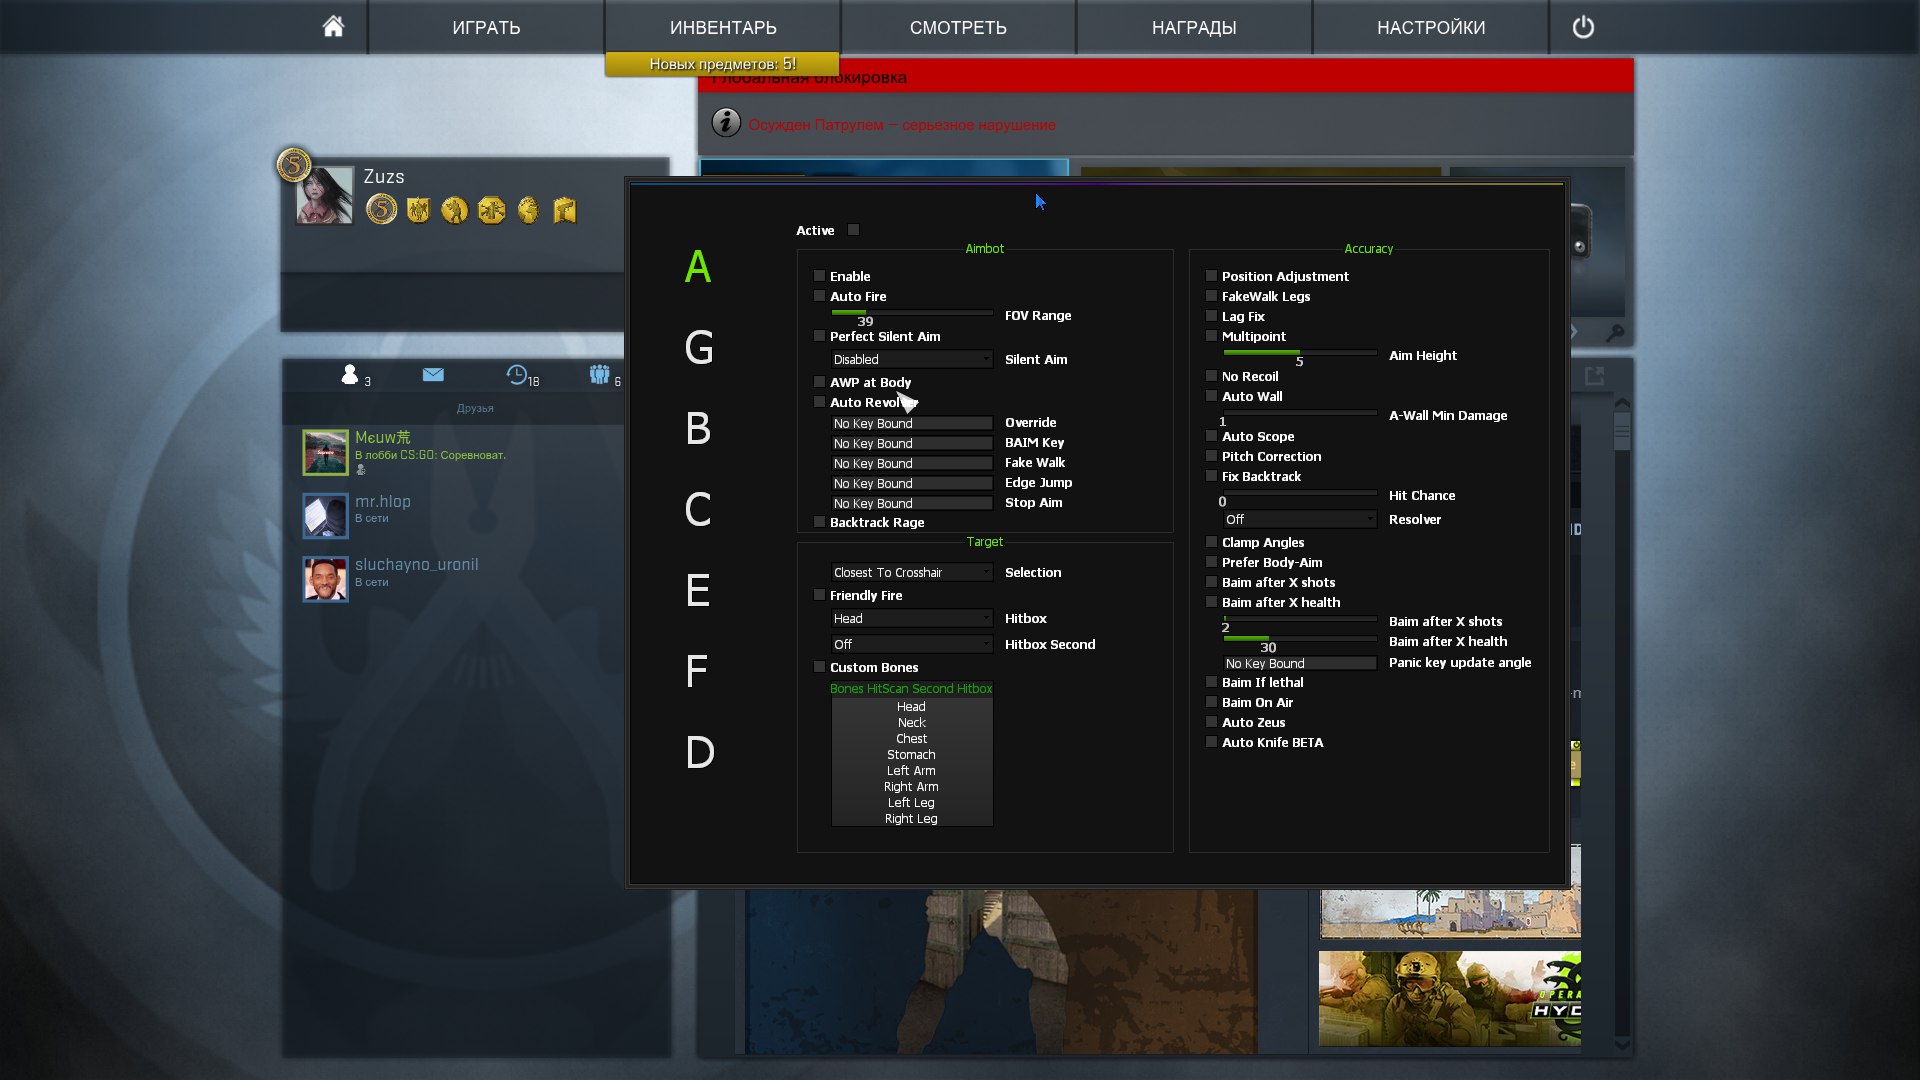Open the mail envelope icon
Image resolution: width=1920 pixels, height=1080 pixels.
(433, 375)
